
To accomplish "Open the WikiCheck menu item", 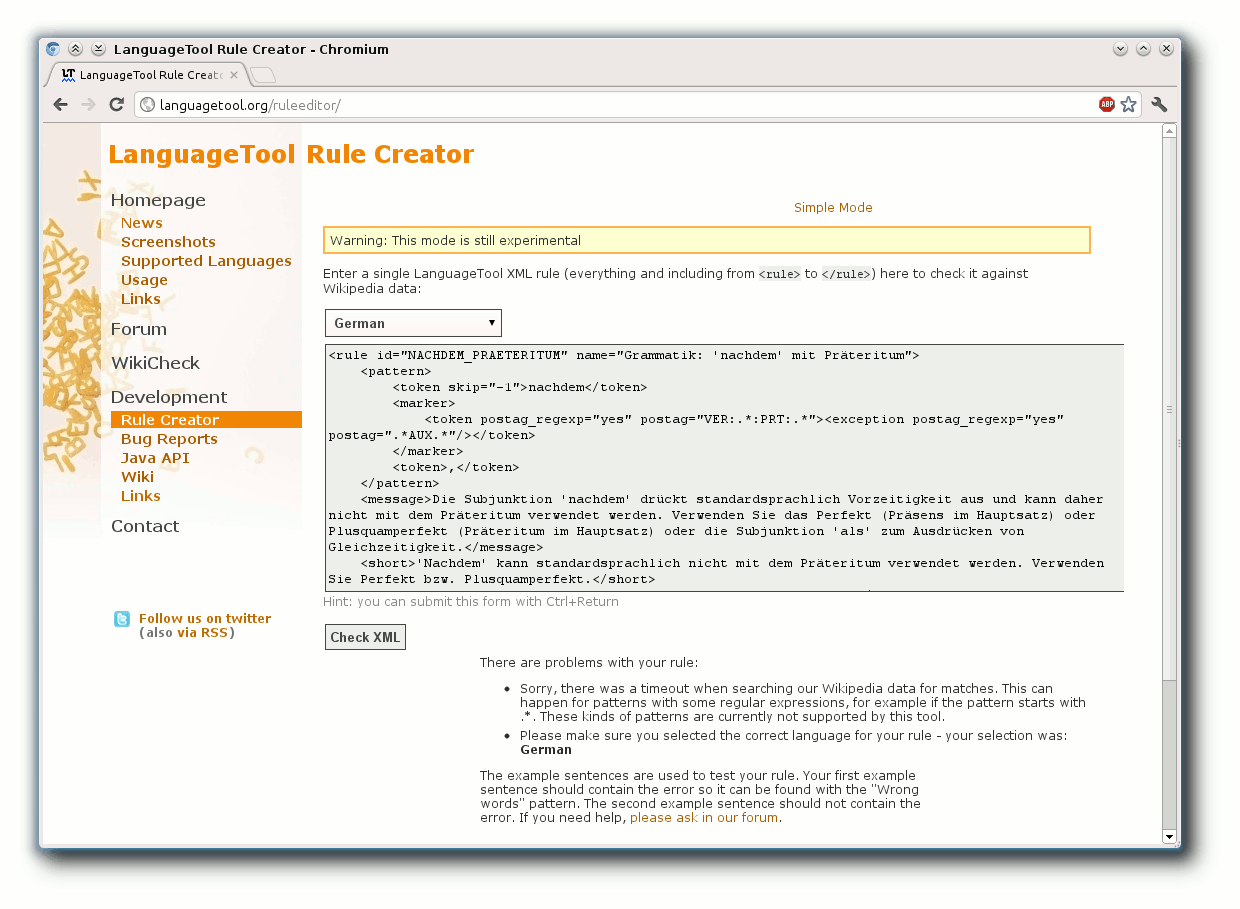I will point(155,363).
